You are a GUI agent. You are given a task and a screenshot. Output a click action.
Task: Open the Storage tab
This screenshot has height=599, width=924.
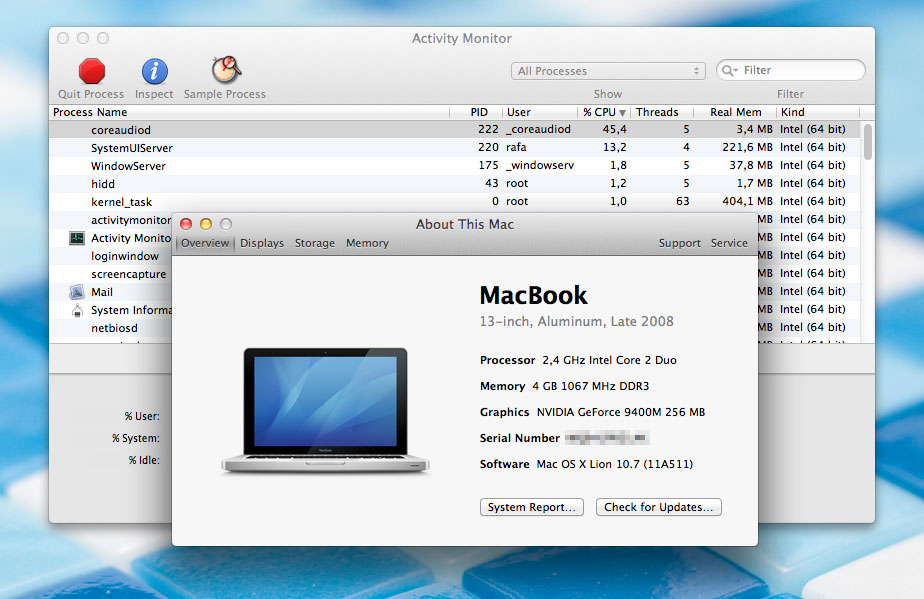(315, 243)
